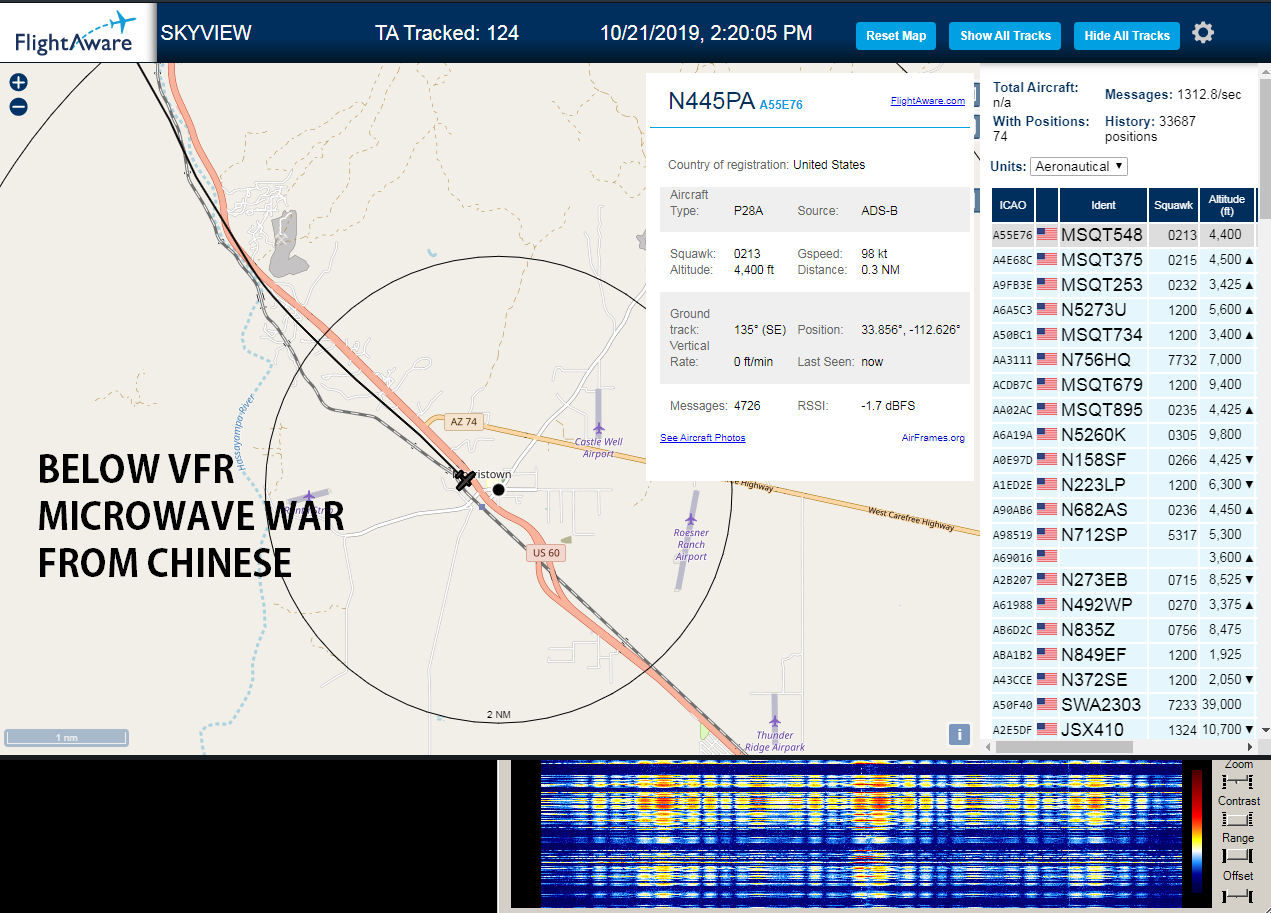Select N5260K aircraft row
The height and width of the screenshot is (913, 1271).
coord(1123,435)
